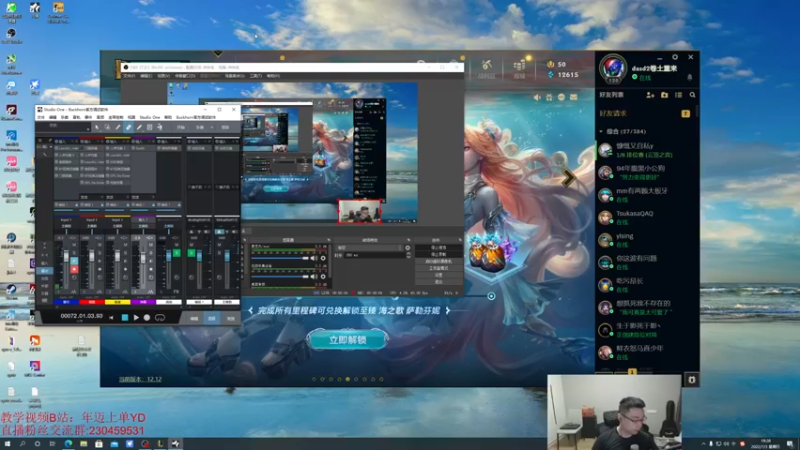The height and width of the screenshot is (450, 800).
Task: Open Studio One title menu item
Action: click(149, 117)
